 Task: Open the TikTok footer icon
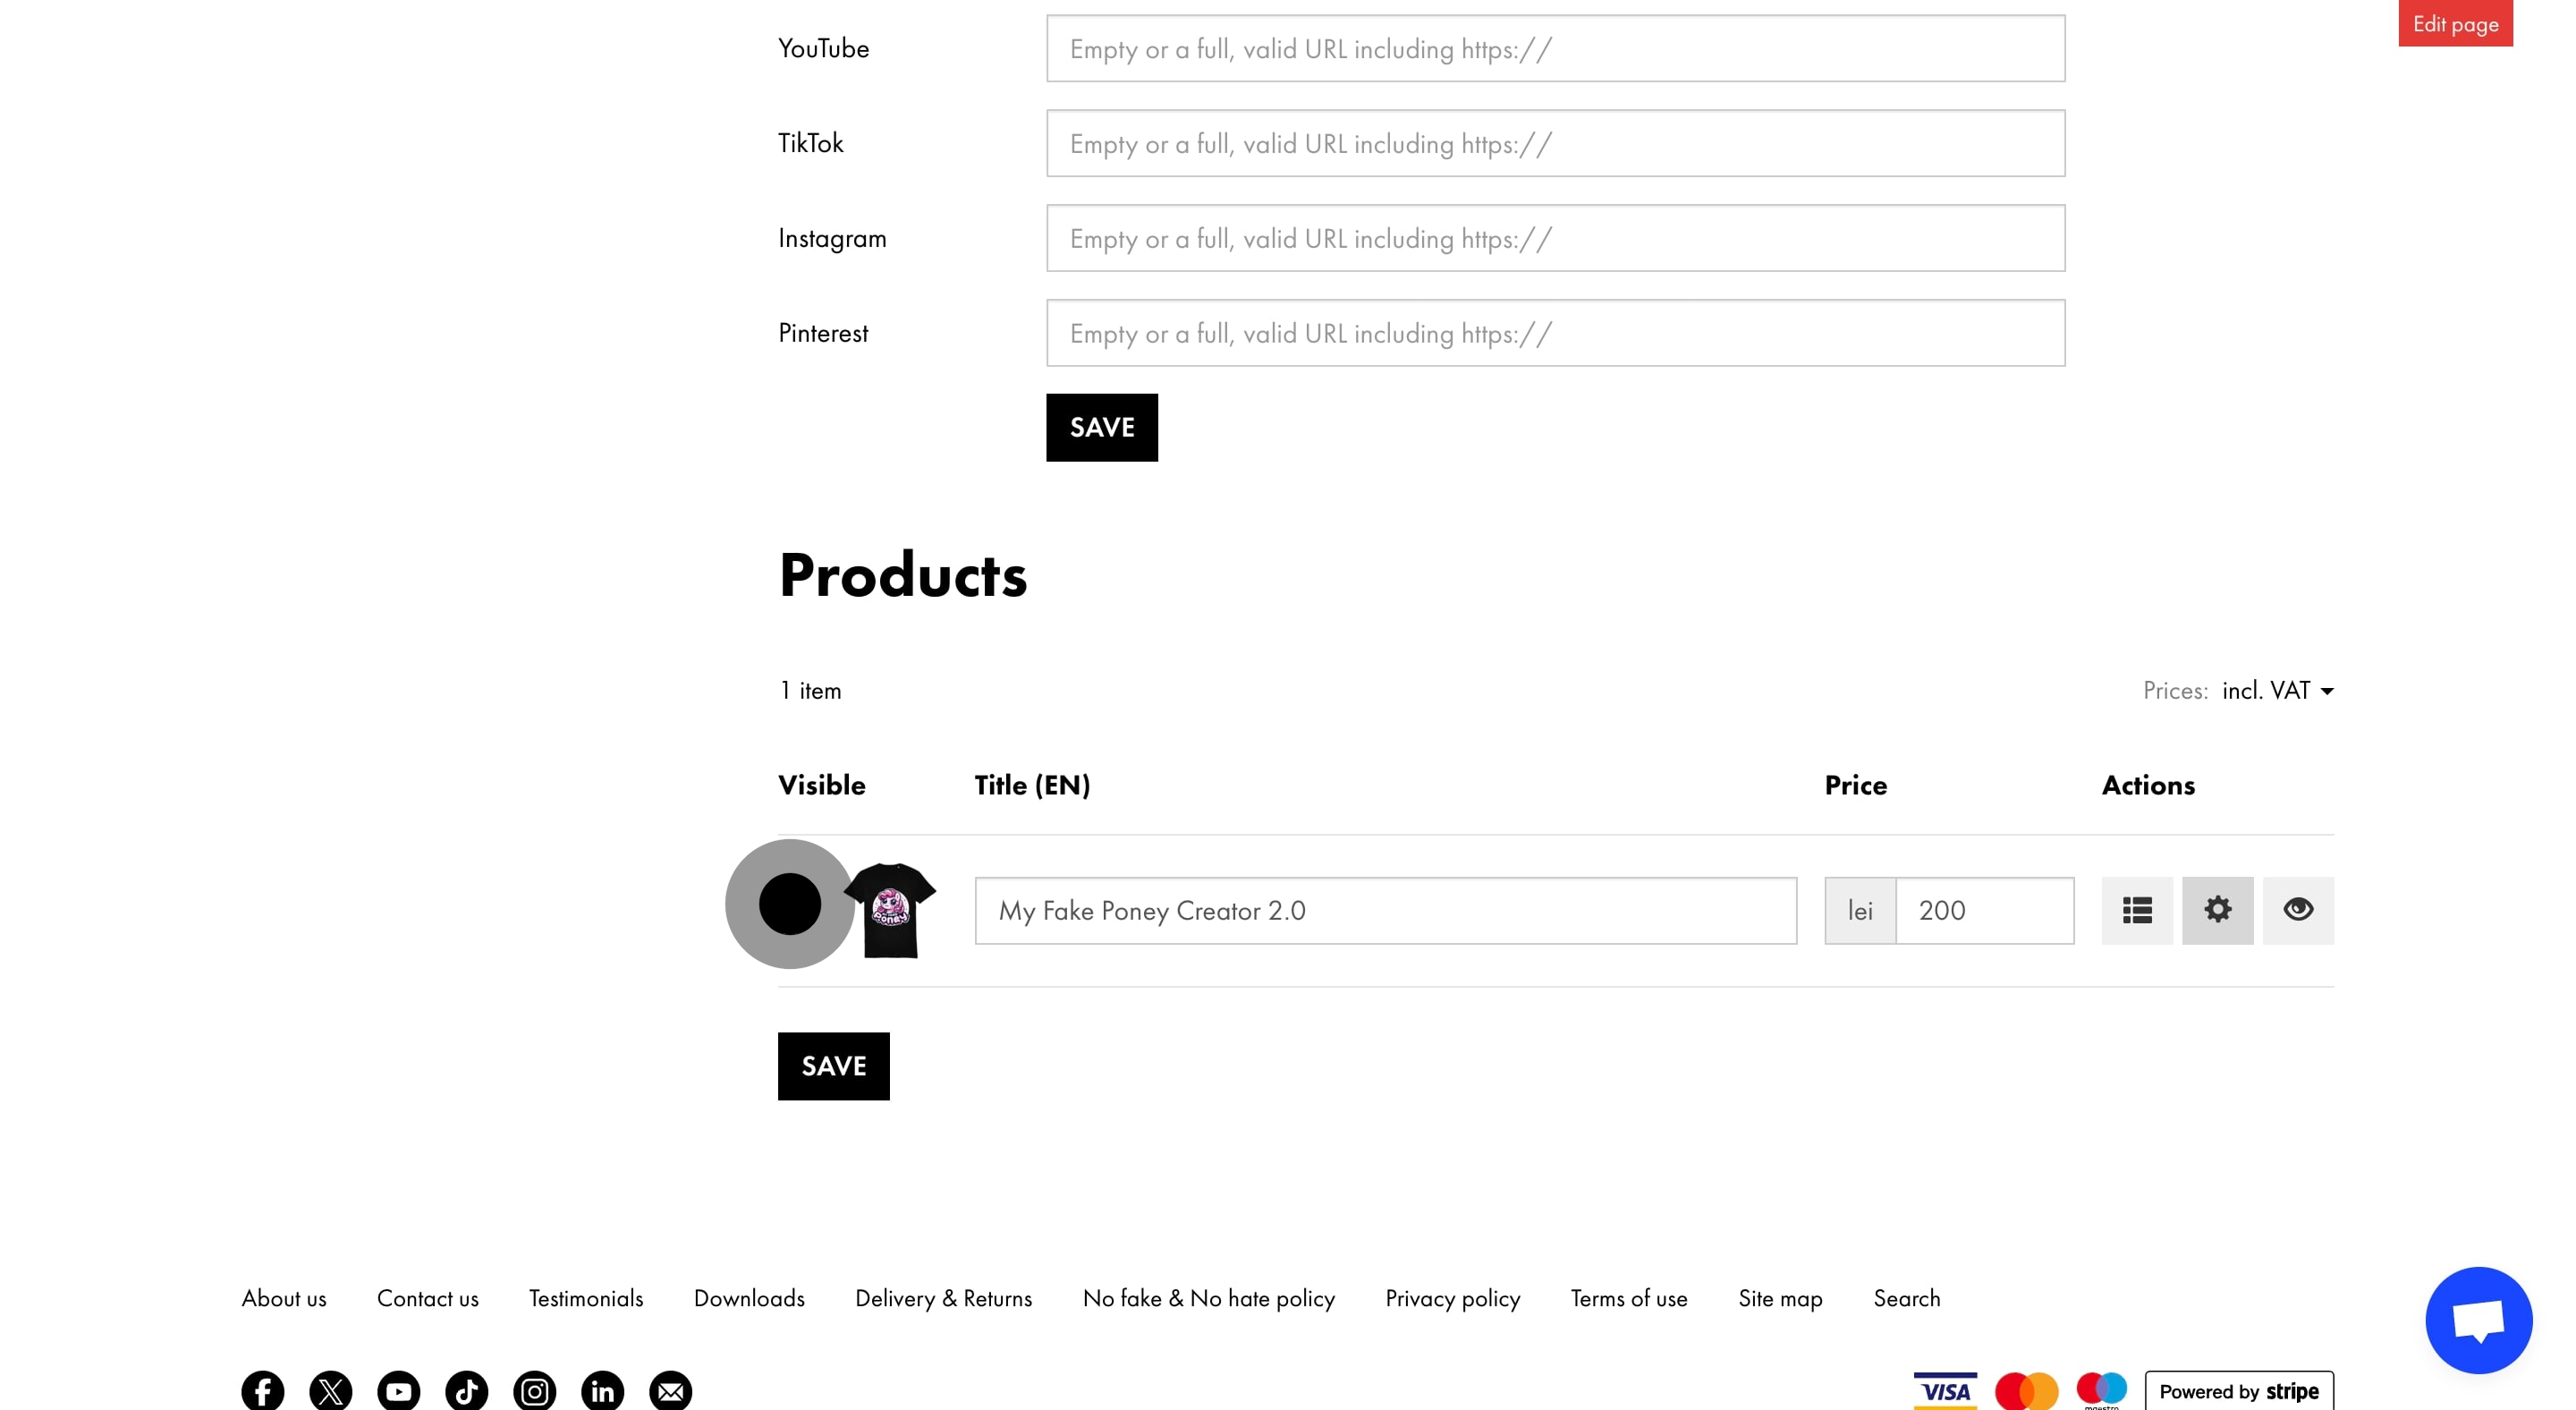[466, 1390]
